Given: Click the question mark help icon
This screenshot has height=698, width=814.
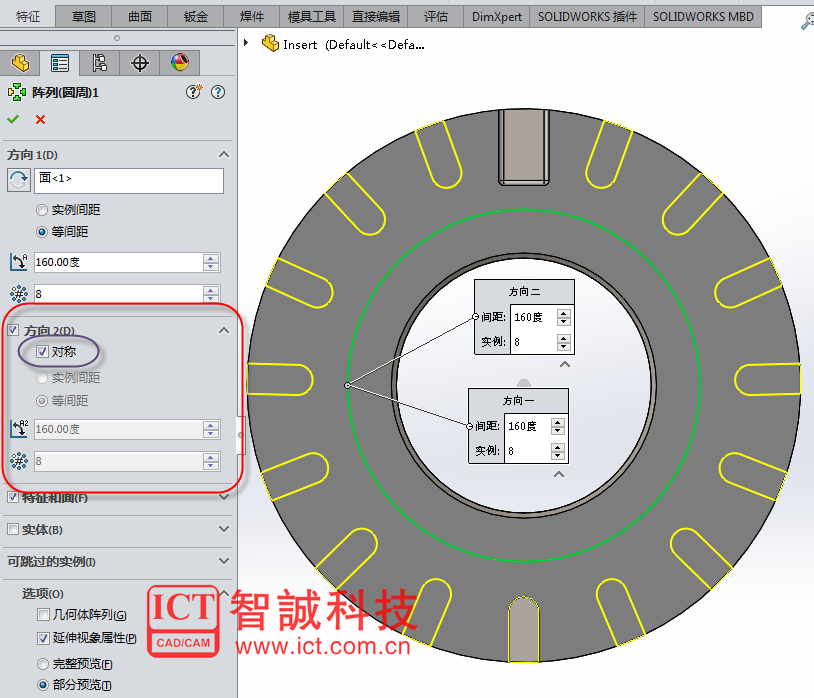Looking at the screenshot, I should [x=218, y=92].
